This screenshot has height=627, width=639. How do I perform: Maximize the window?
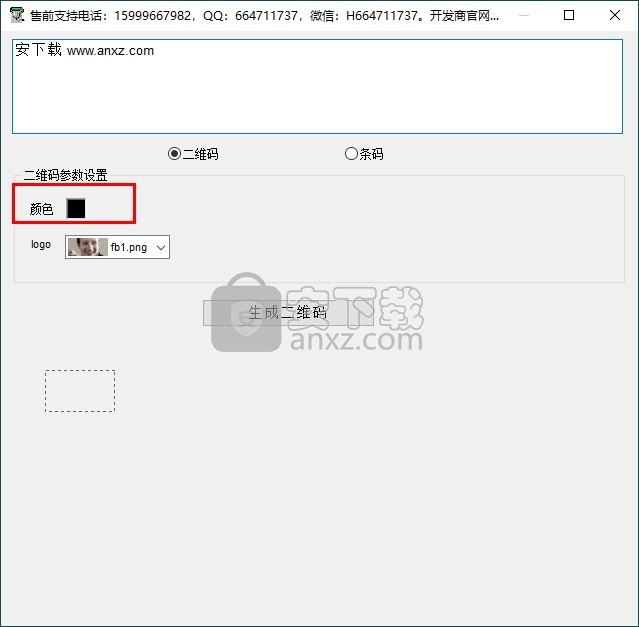pyautogui.click(x=569, y=15)
